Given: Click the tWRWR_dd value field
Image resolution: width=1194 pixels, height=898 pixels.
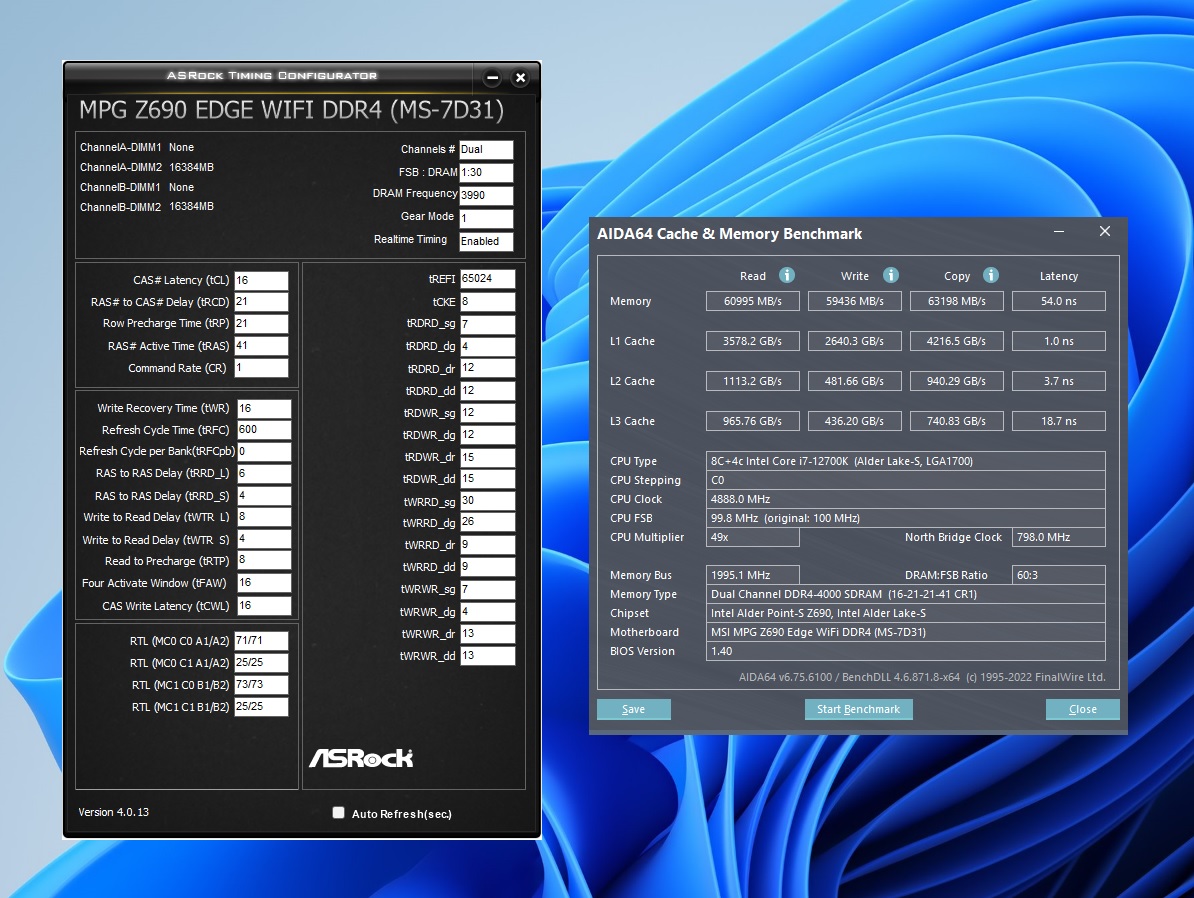Looking at the screenshot, I should coord(487,656).
